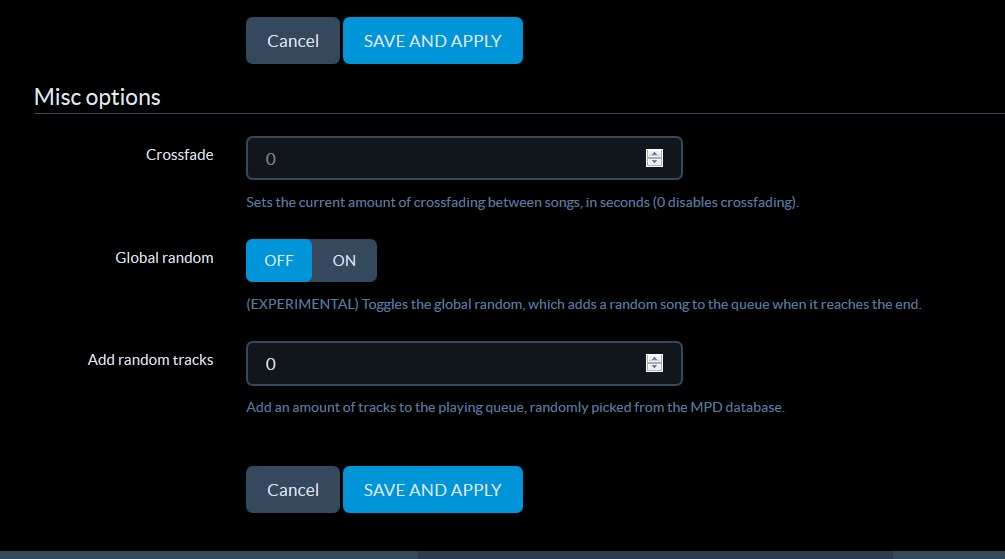
Task: Click the EXPERIMENTAL global random description
Action: point(583,305)
